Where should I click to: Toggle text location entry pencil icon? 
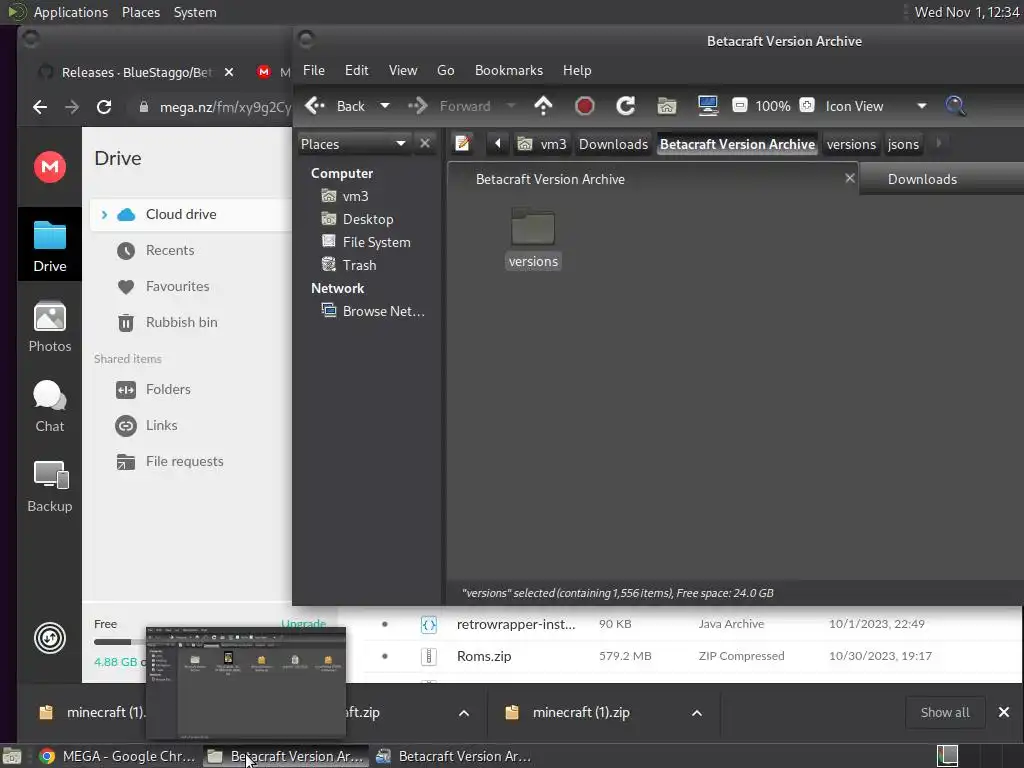click(462, 143)
